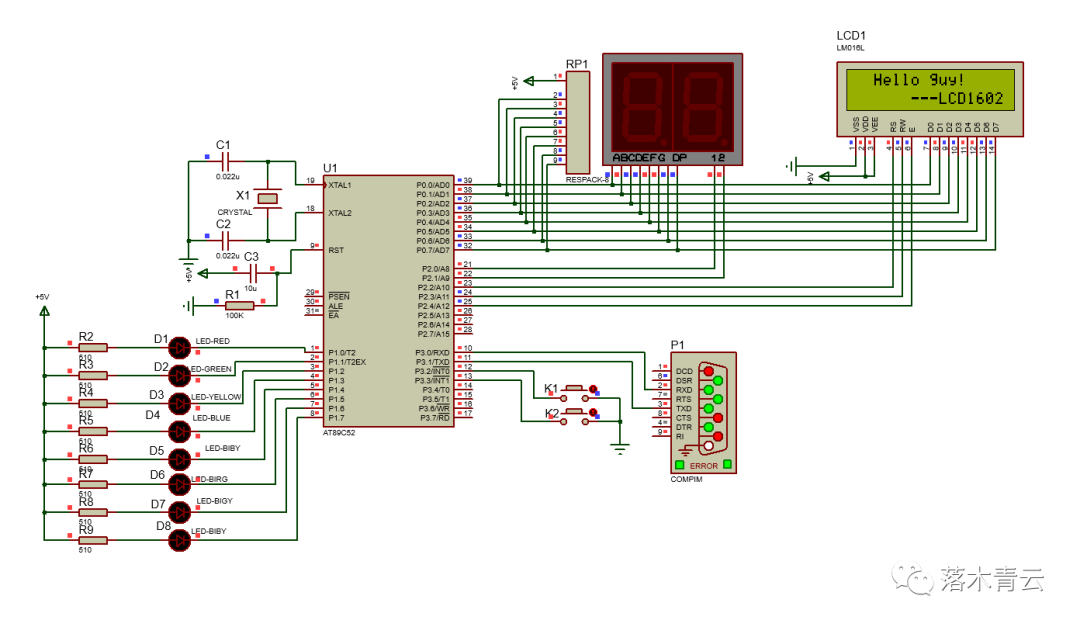The width and height of the screenshot is (1080, 627).
Task: Click the K1 red actuator dot
Action: tap(593, 389)
